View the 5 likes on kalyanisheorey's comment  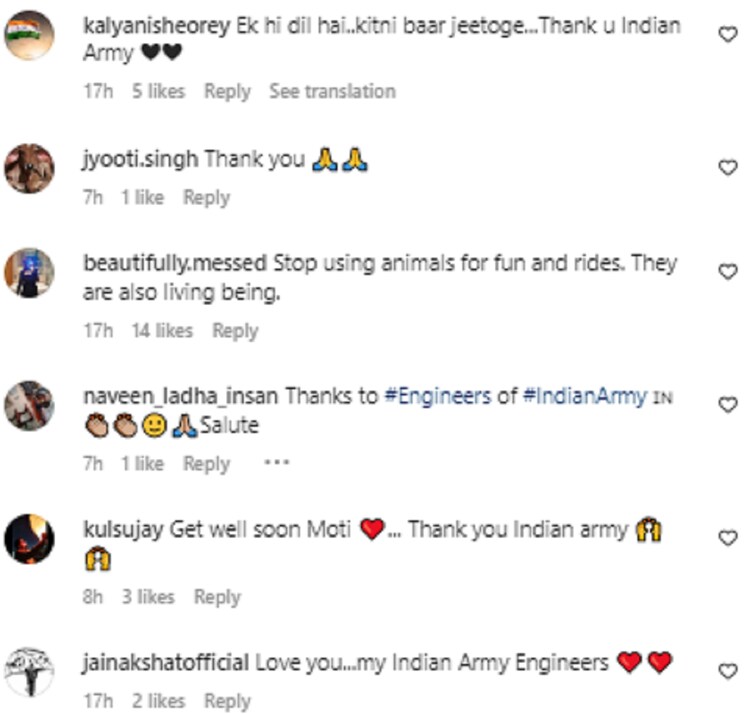tap(158, 91)
